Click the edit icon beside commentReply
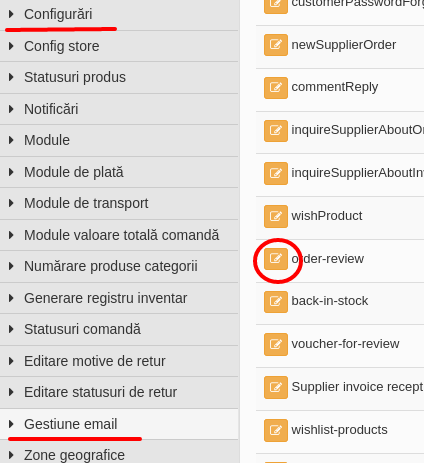 pyautogui.click(x=276, y=88)
